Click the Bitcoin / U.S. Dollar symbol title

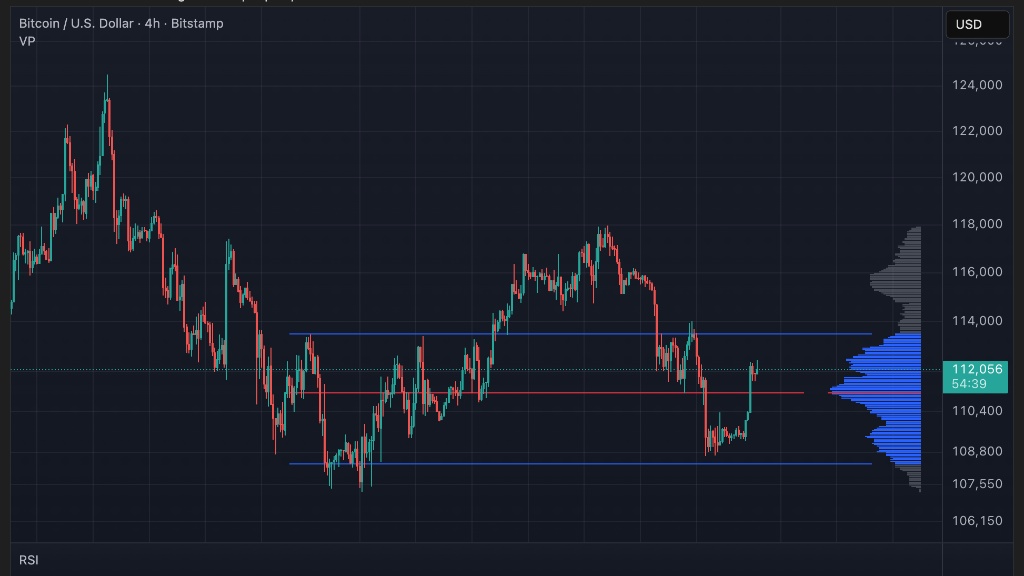[x=77, y=23]
